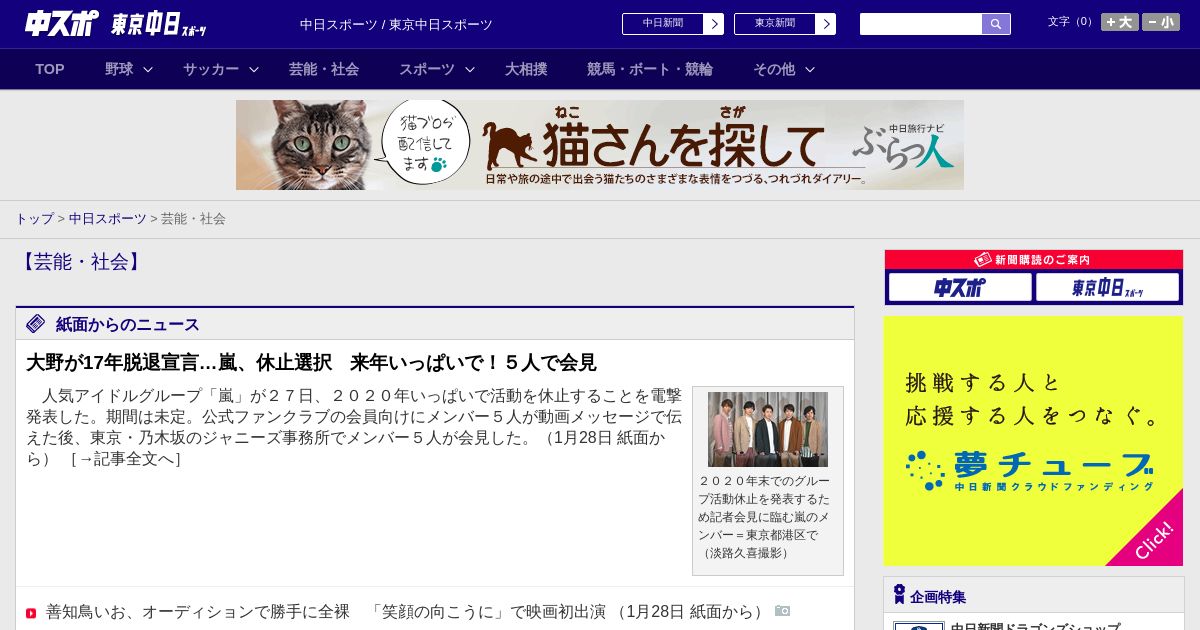
Task: Decrease text size with 小 button
Action: (x=1161, y=22)
